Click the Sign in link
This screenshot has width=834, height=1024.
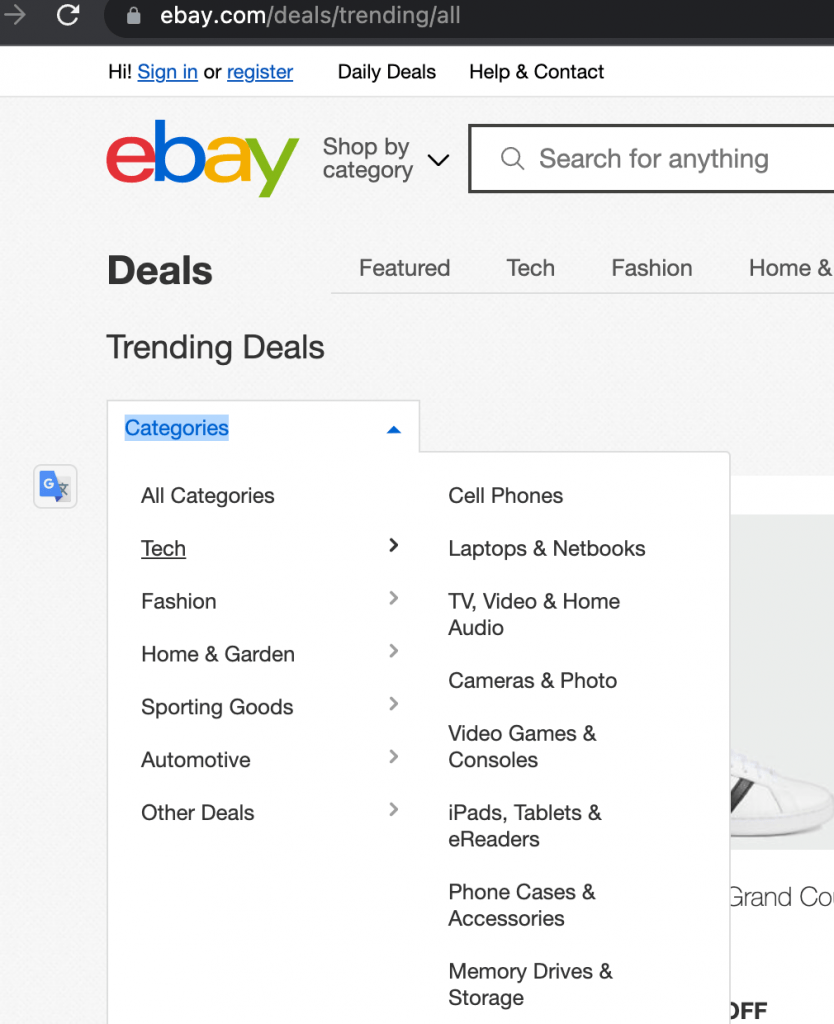167,72
